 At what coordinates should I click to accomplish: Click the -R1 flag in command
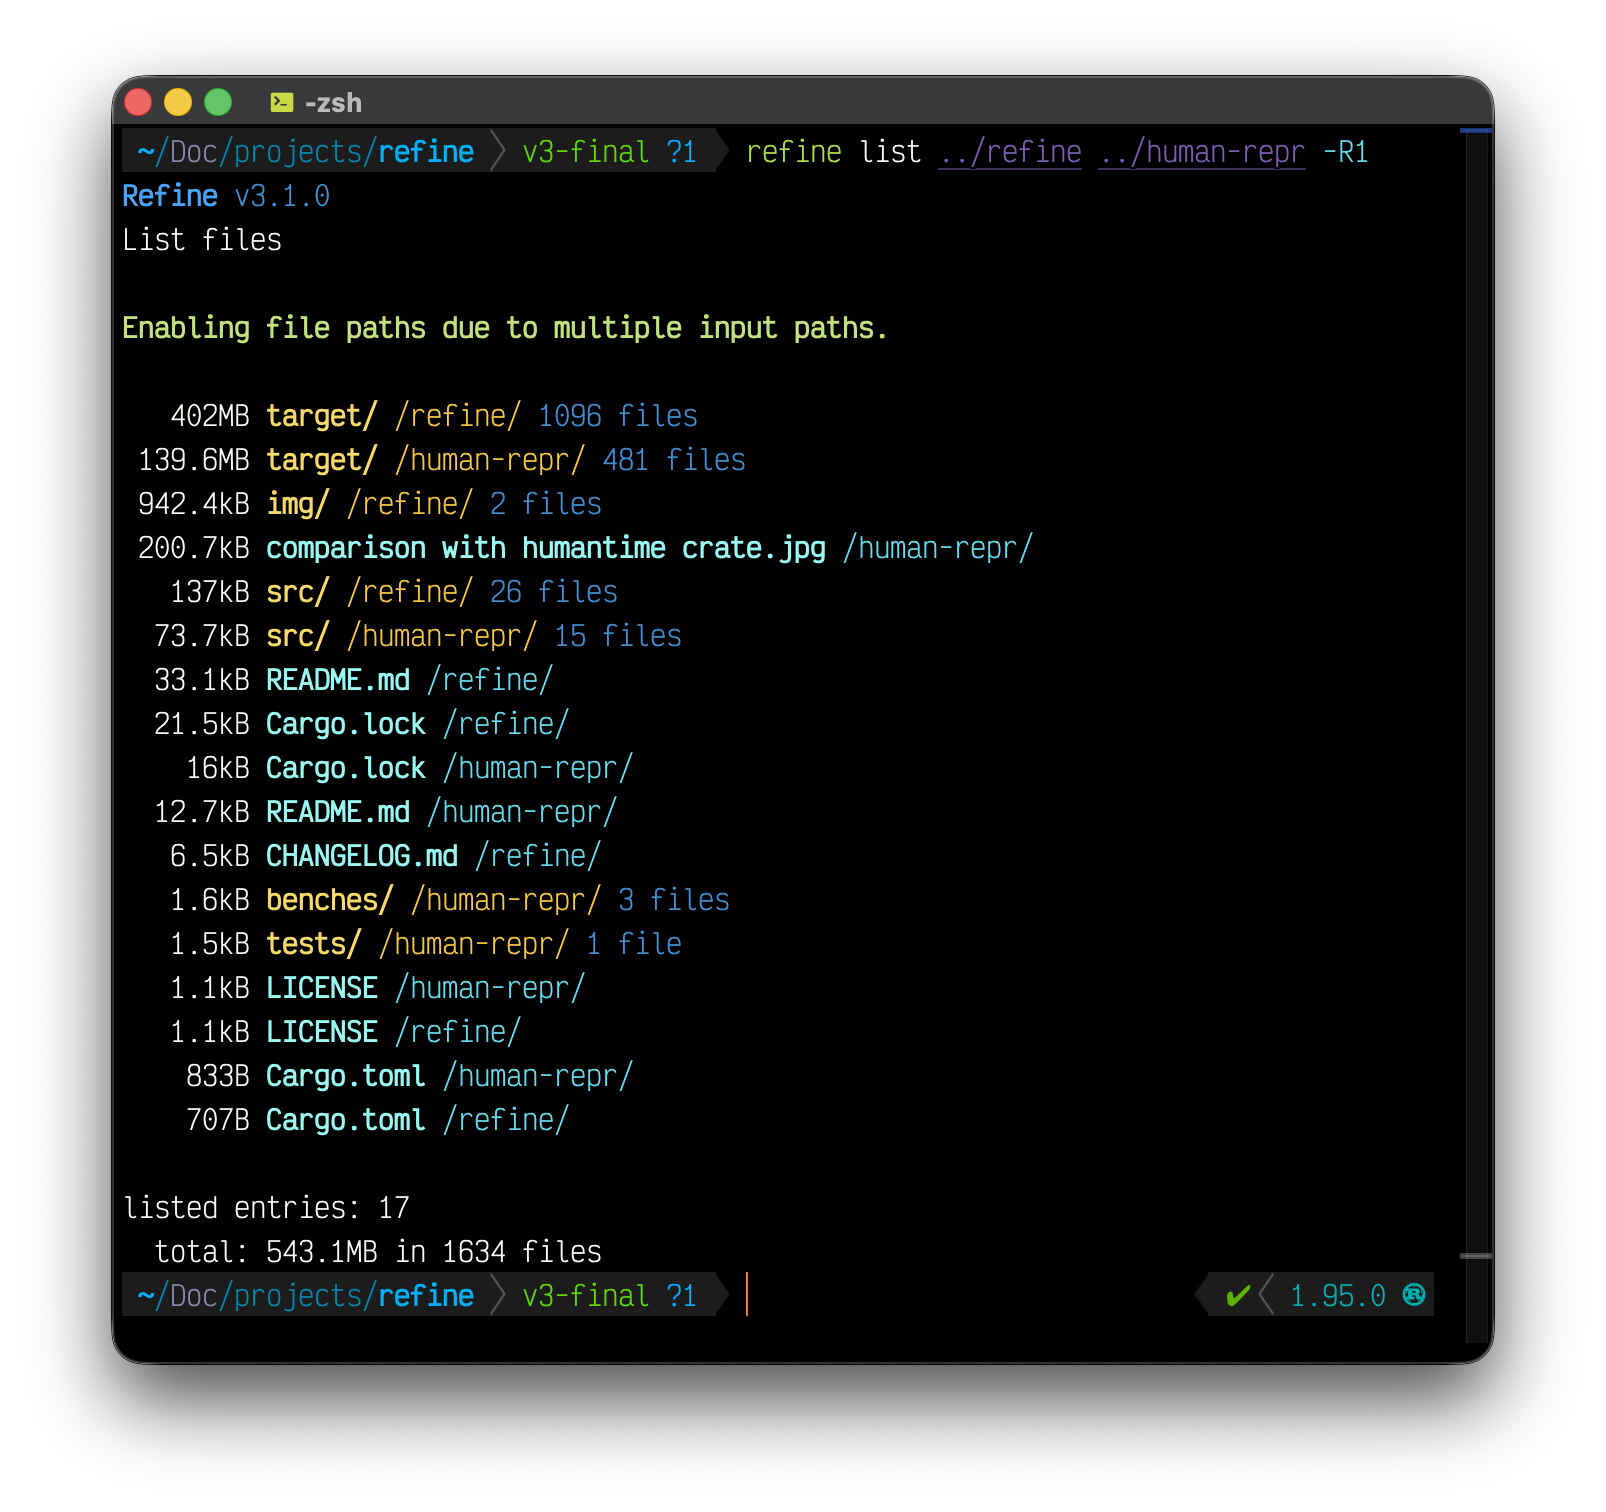coord(1346,152)
